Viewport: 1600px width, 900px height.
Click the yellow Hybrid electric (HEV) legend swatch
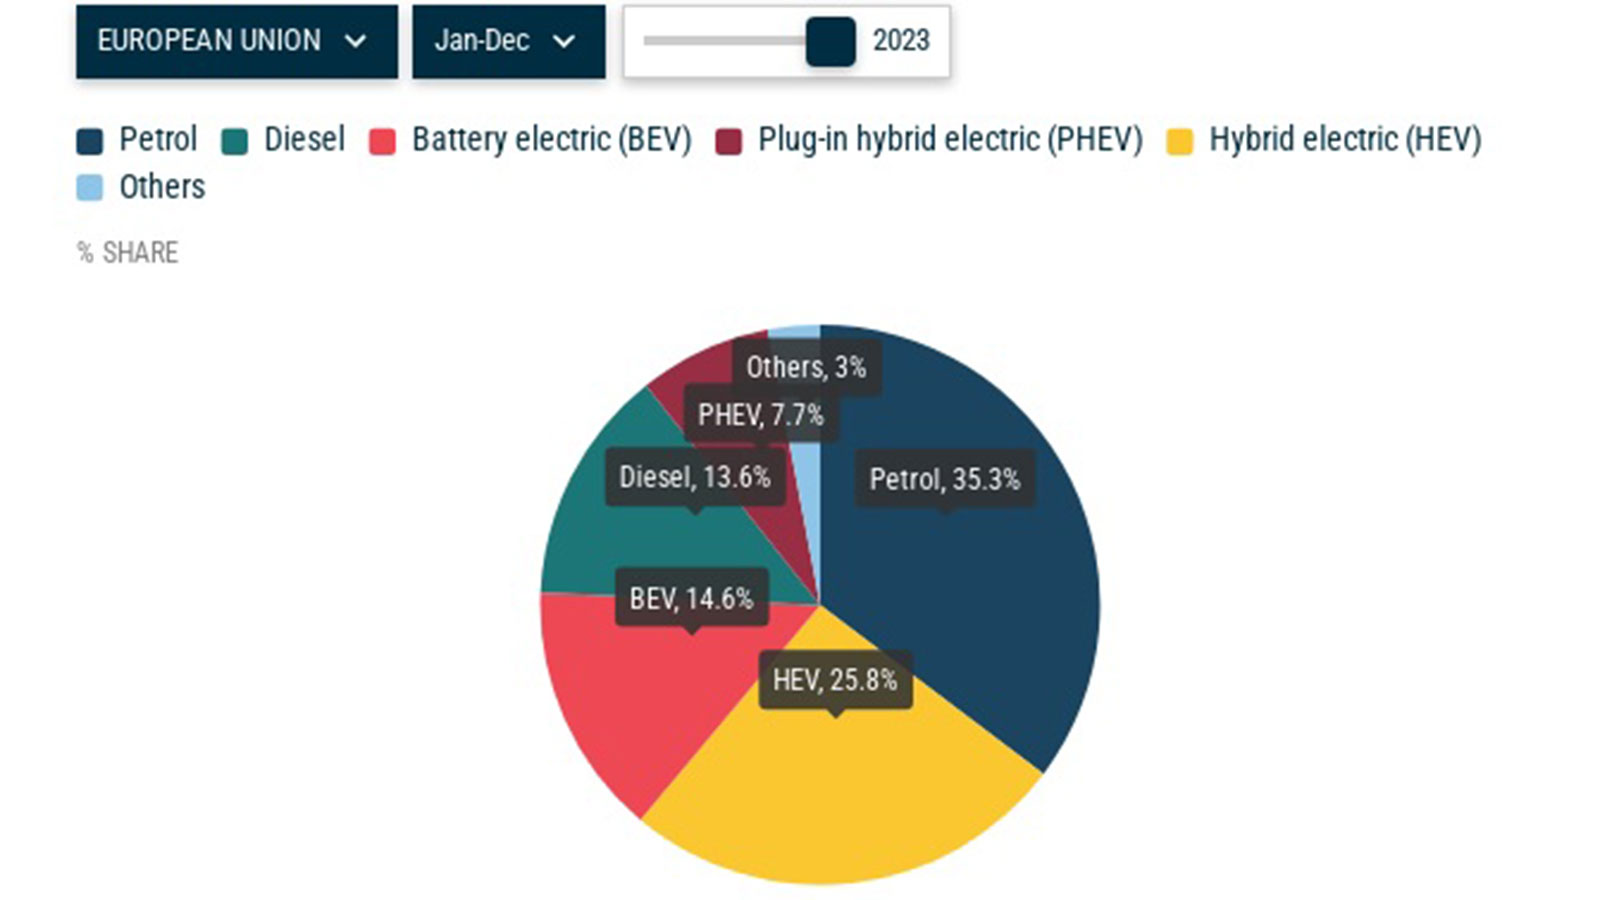1177,140
